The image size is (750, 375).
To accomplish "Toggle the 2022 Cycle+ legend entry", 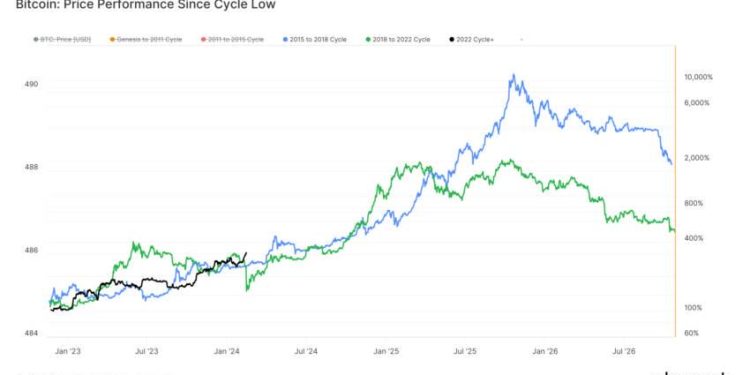I will 471,39.
